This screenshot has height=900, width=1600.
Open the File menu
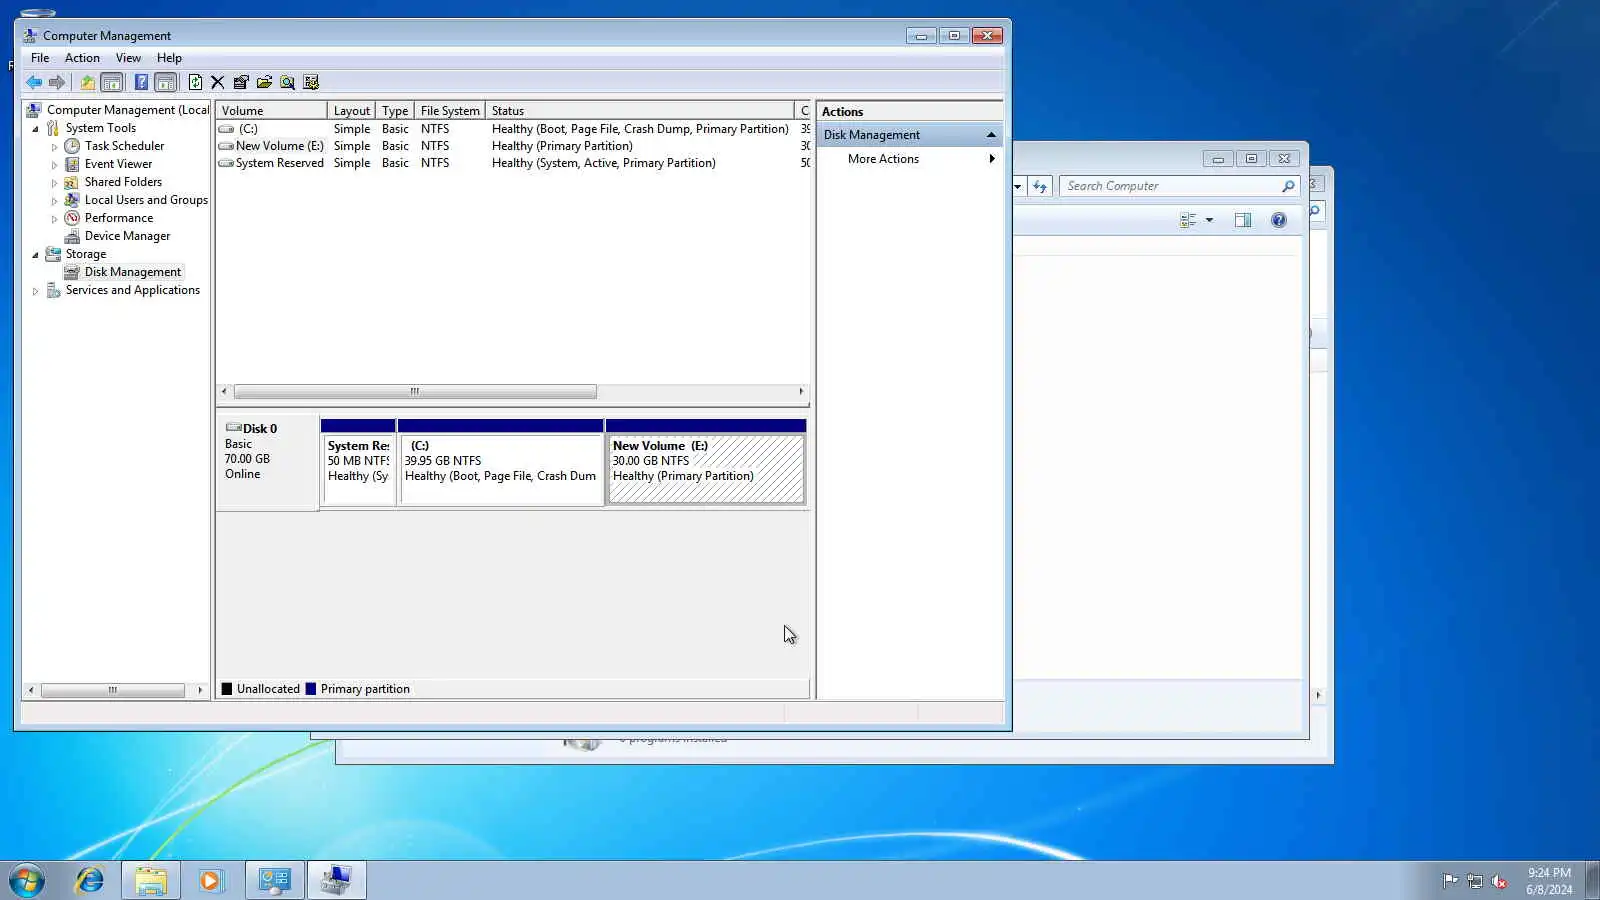[x=40, y=58]
